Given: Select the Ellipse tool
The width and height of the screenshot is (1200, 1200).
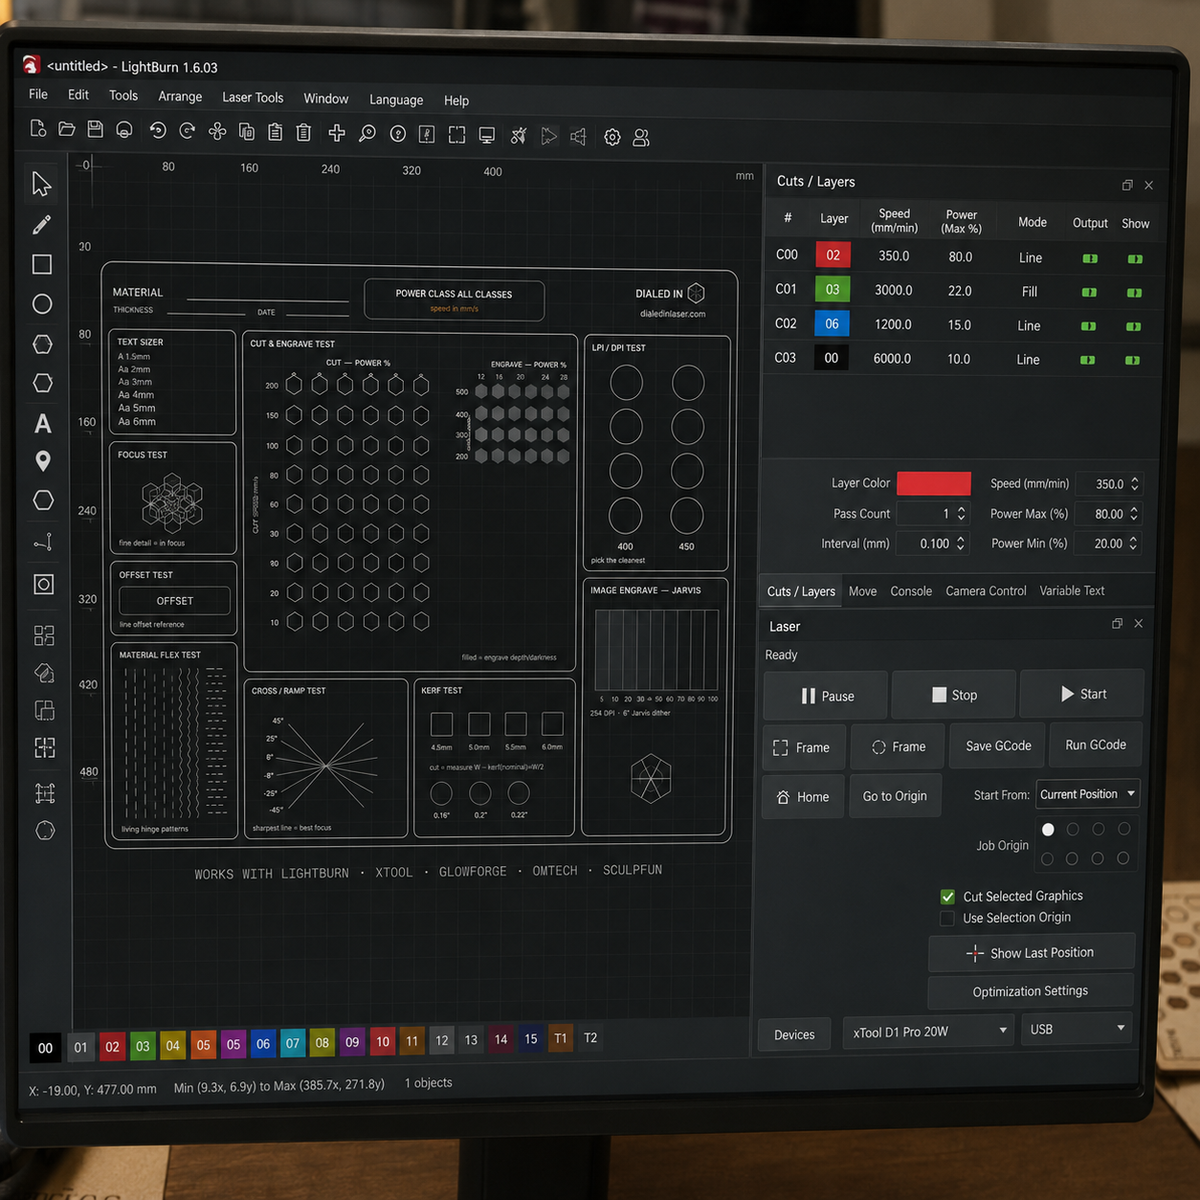Looking at the screenshot, I should point(42,304).
